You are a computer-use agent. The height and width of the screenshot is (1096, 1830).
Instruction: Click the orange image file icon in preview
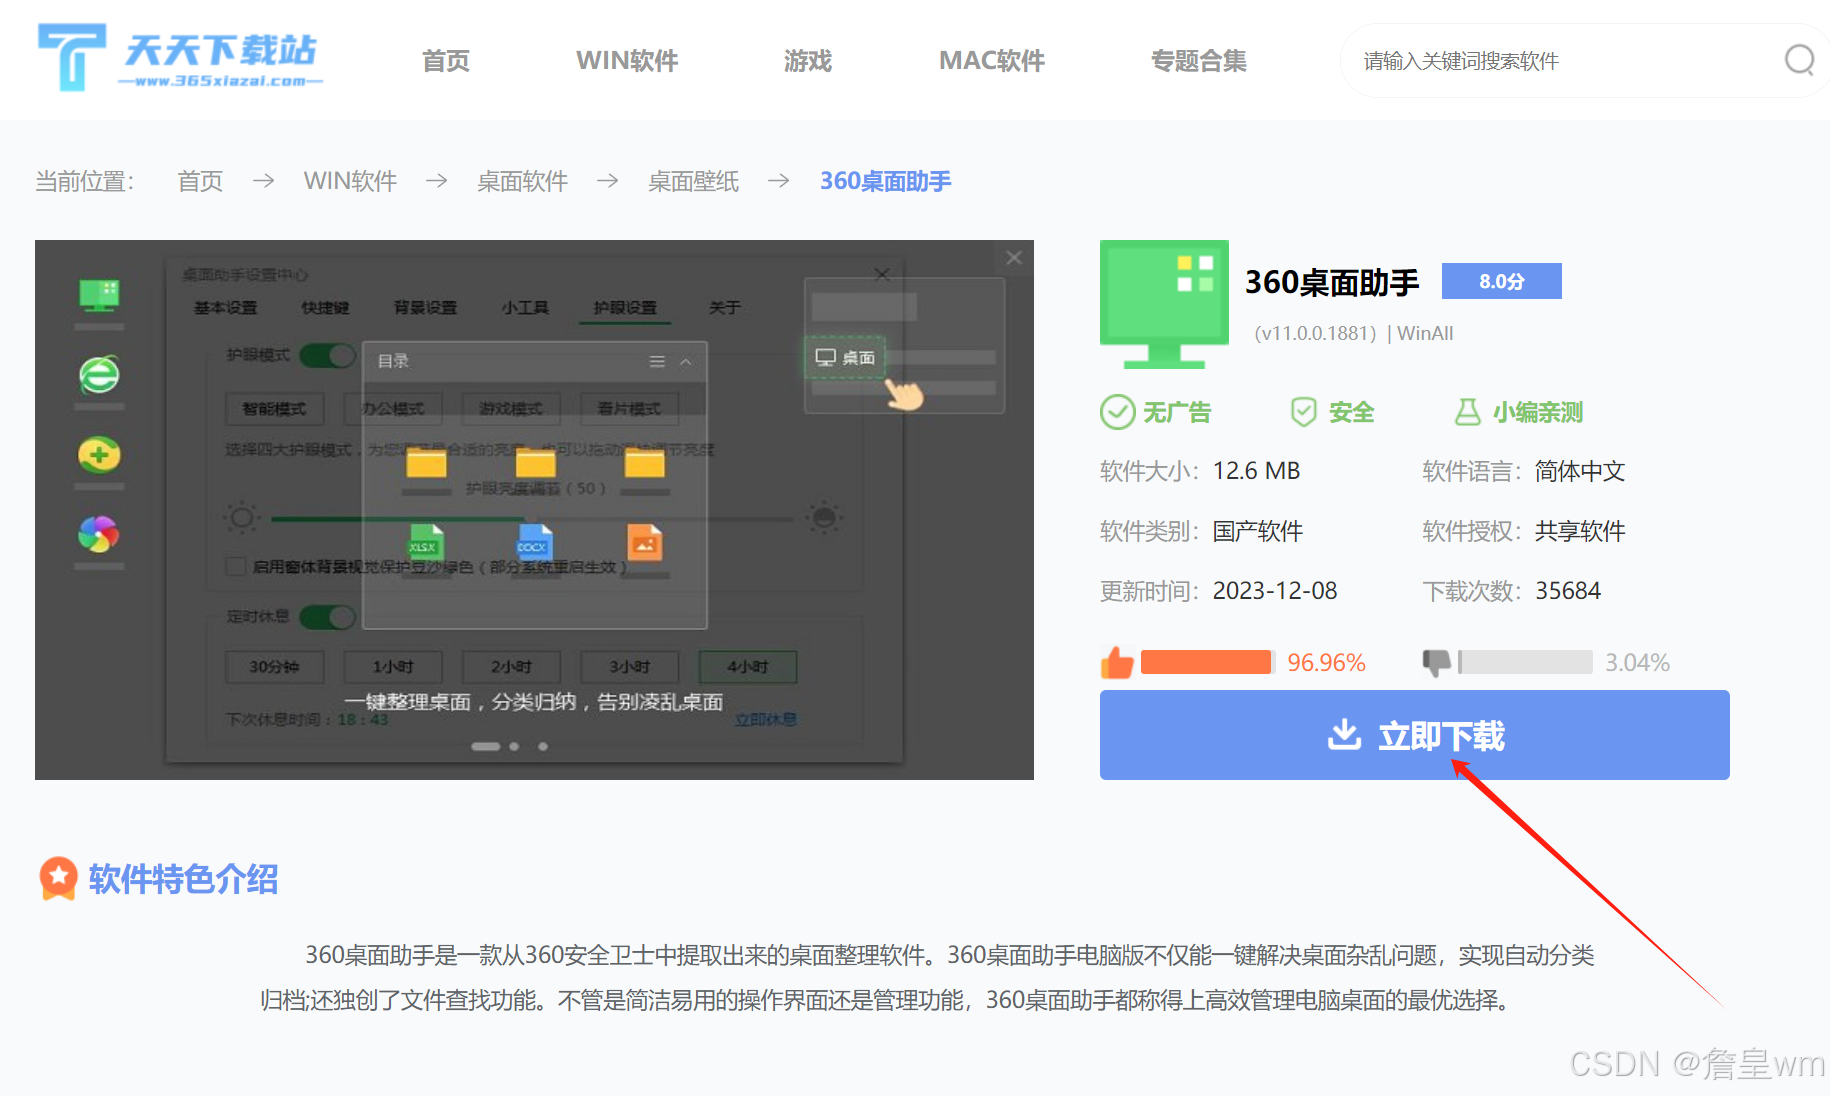(644, 542)
